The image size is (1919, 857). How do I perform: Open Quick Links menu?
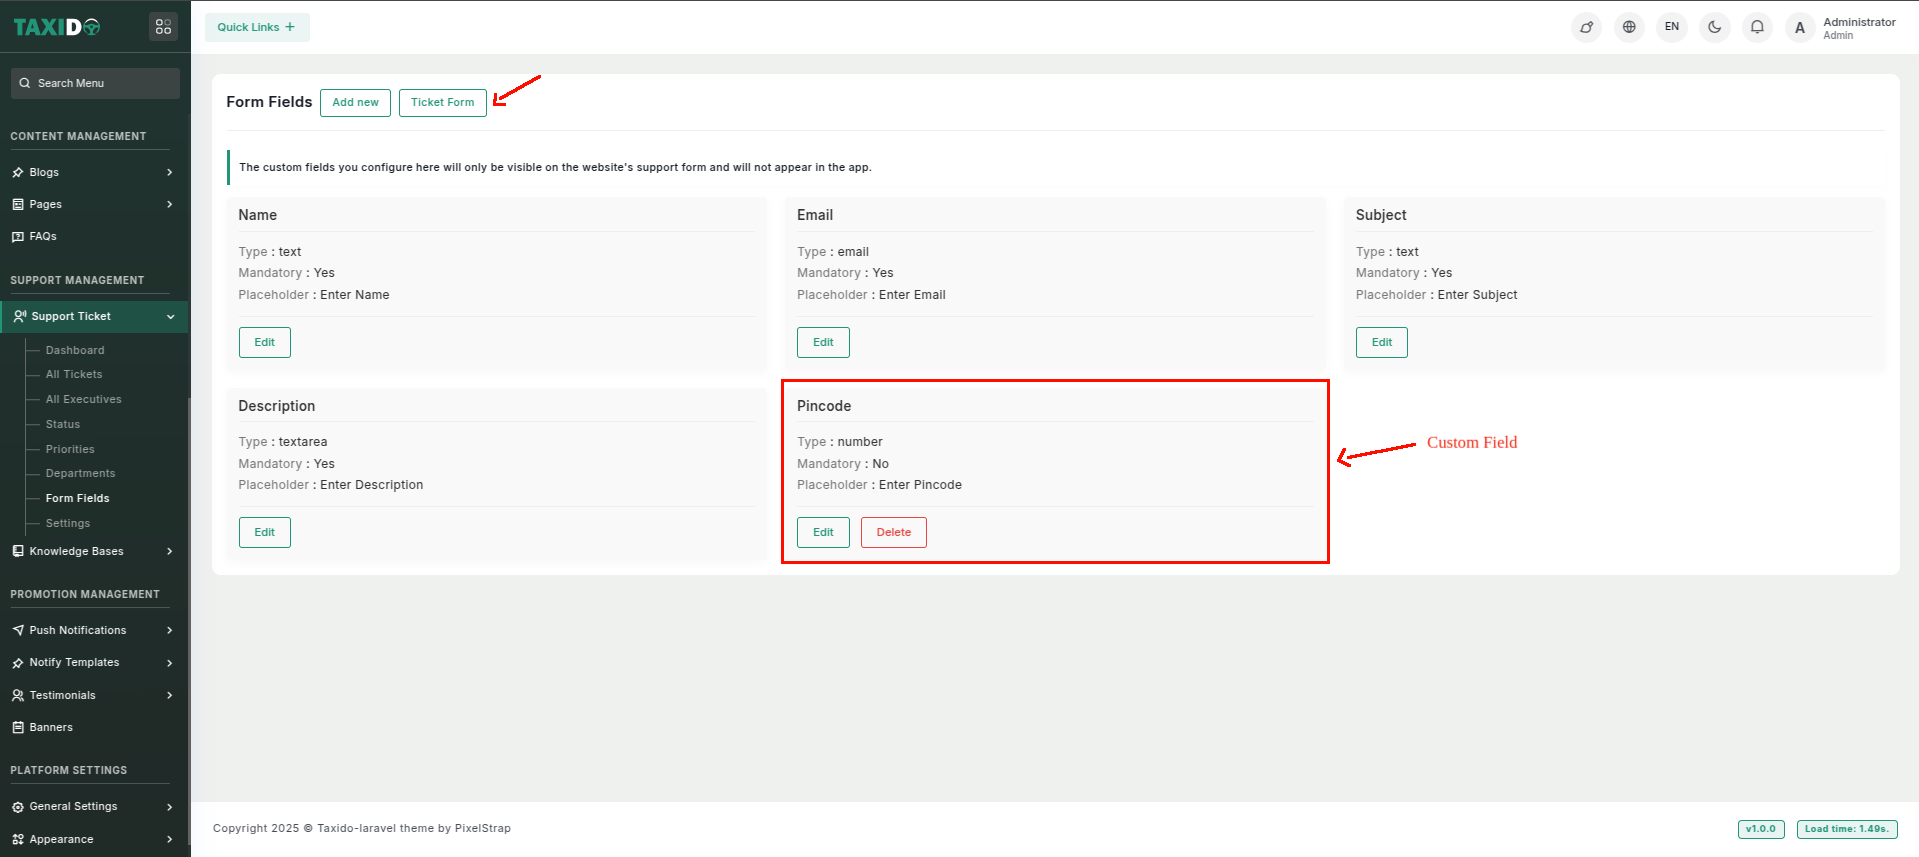[x=257, y=27]
